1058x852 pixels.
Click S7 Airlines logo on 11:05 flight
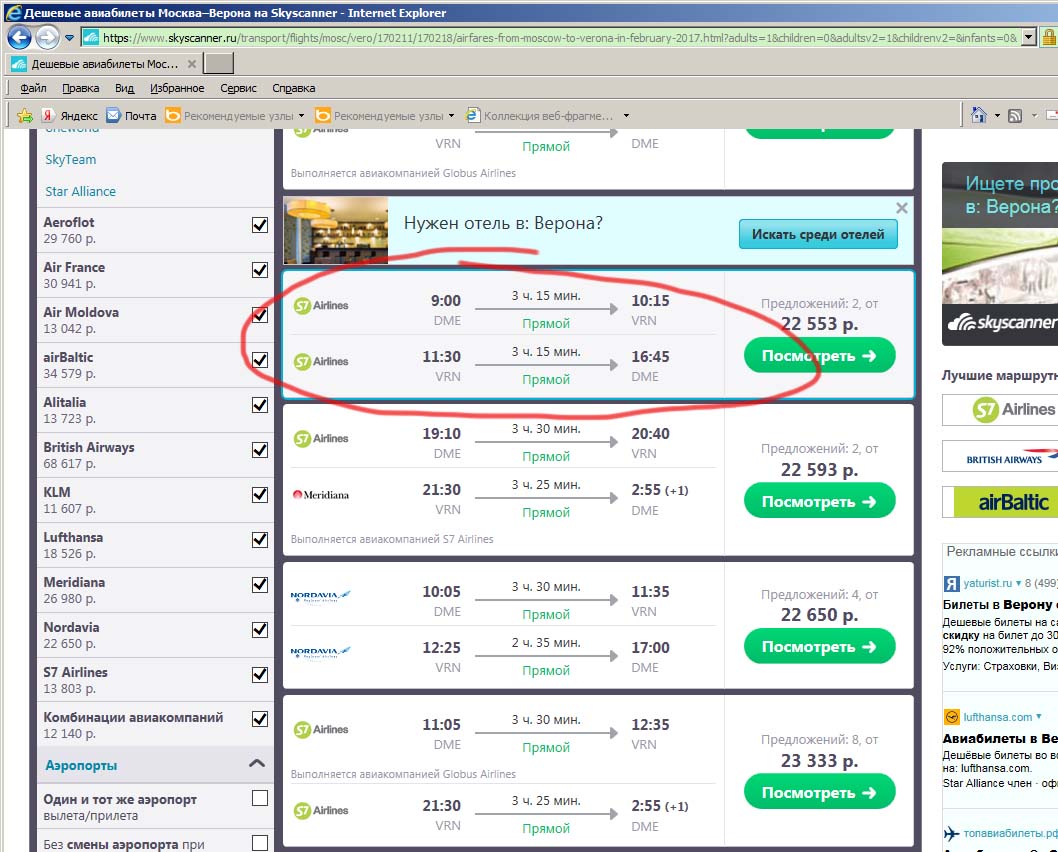(x=321, y=730)
